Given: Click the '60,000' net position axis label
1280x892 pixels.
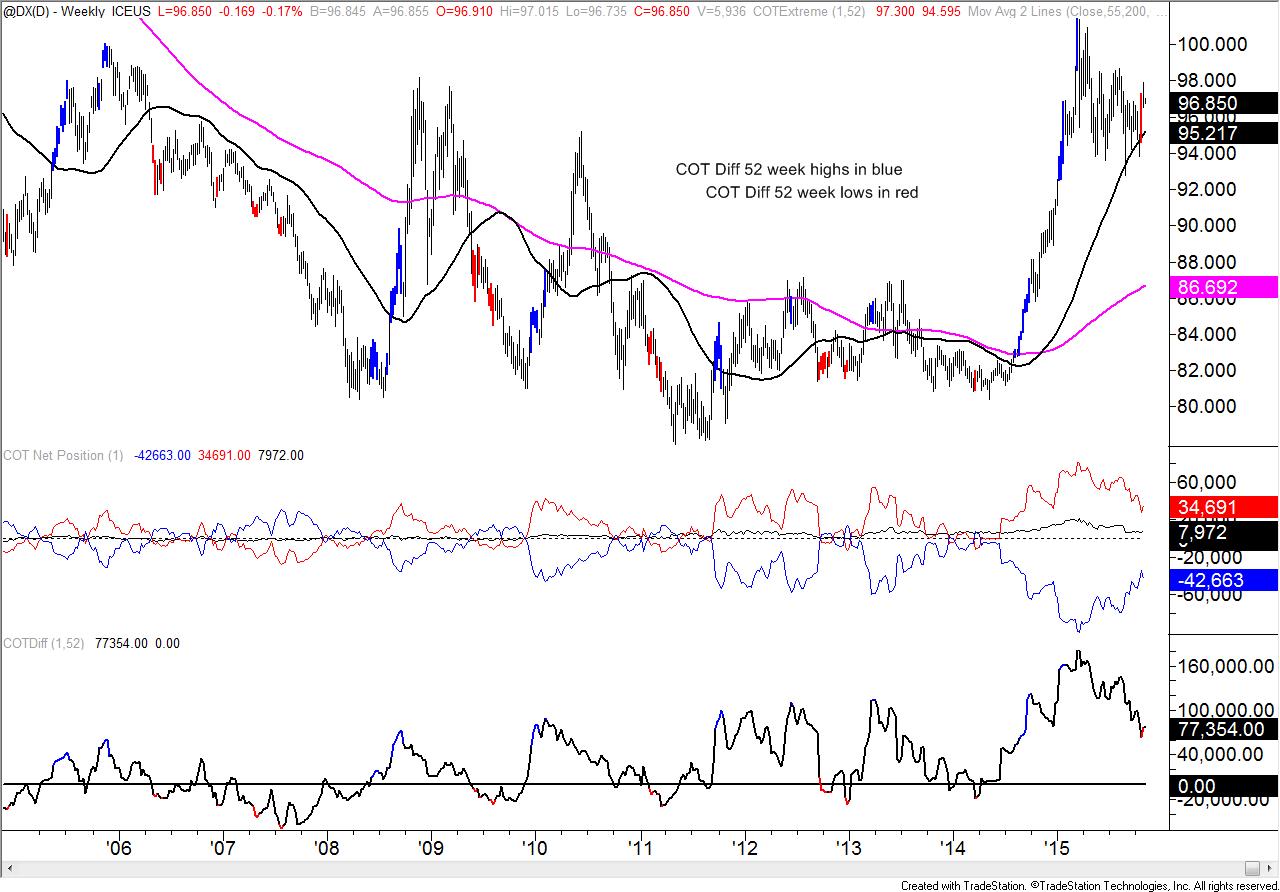Looking at the screenshot, I should coord(1207,481).
